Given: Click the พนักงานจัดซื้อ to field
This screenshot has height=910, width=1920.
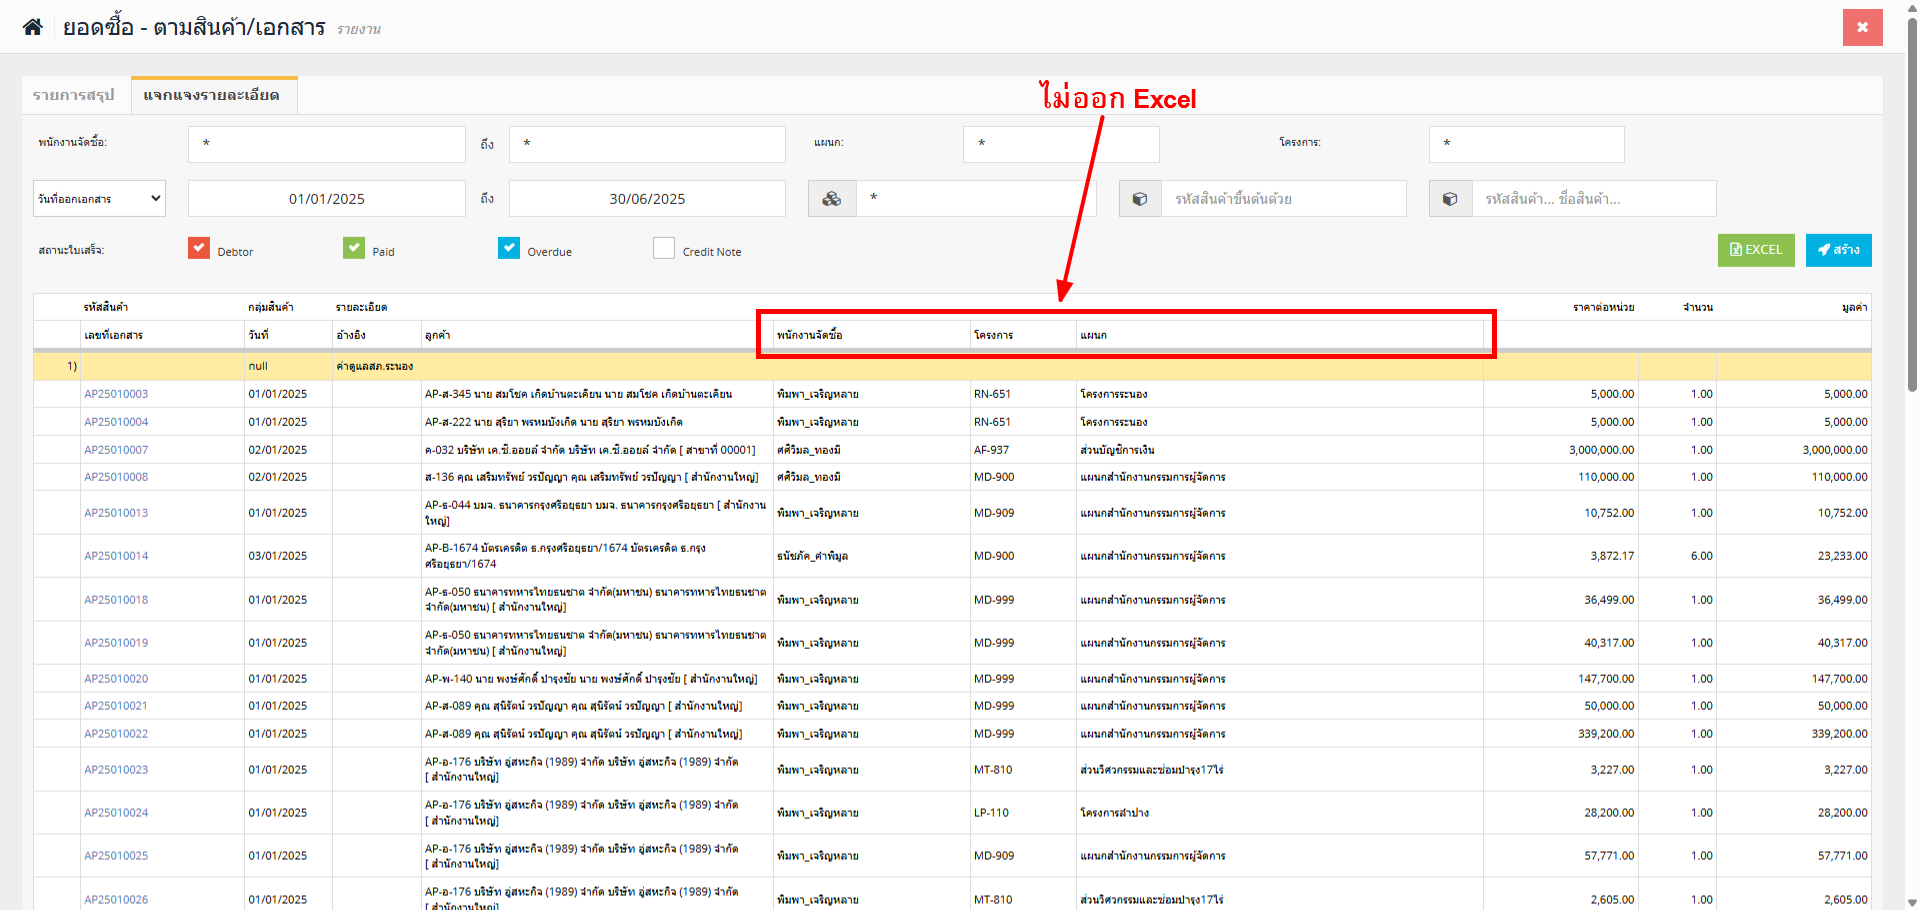Looking at the screenshot, I should [x=647, y=144].
